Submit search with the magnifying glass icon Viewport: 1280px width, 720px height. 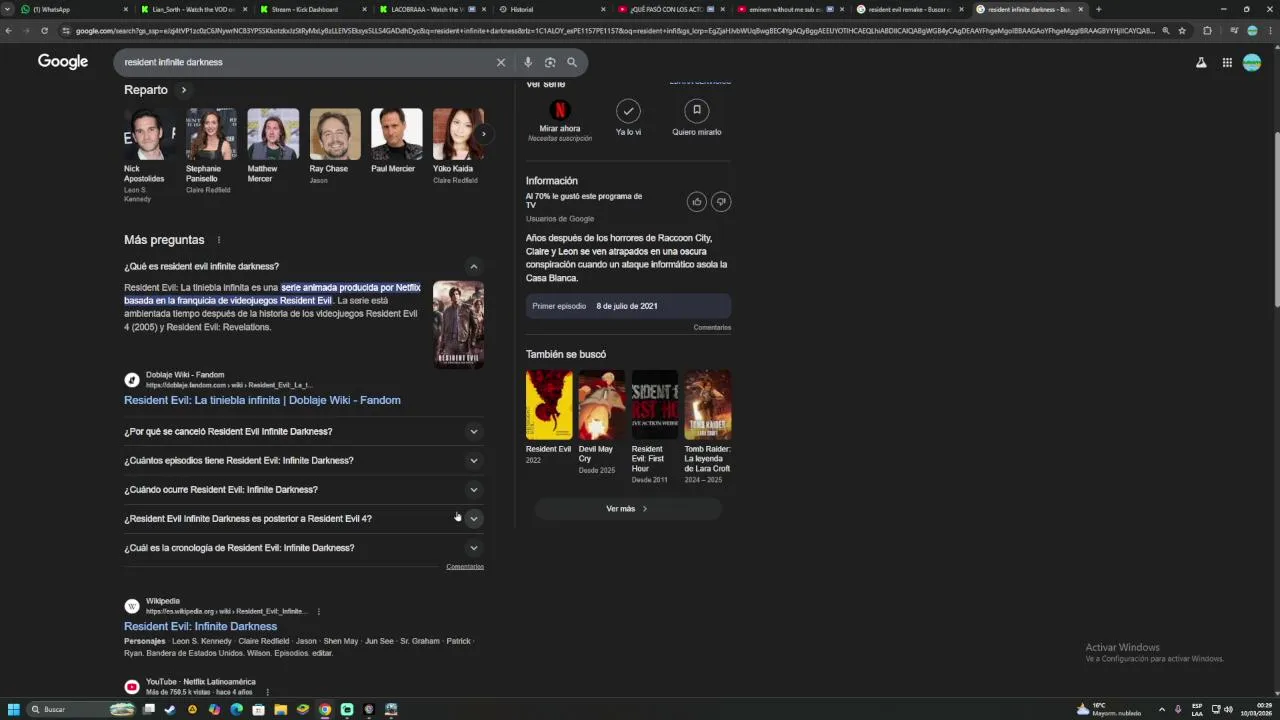point(572,62)
